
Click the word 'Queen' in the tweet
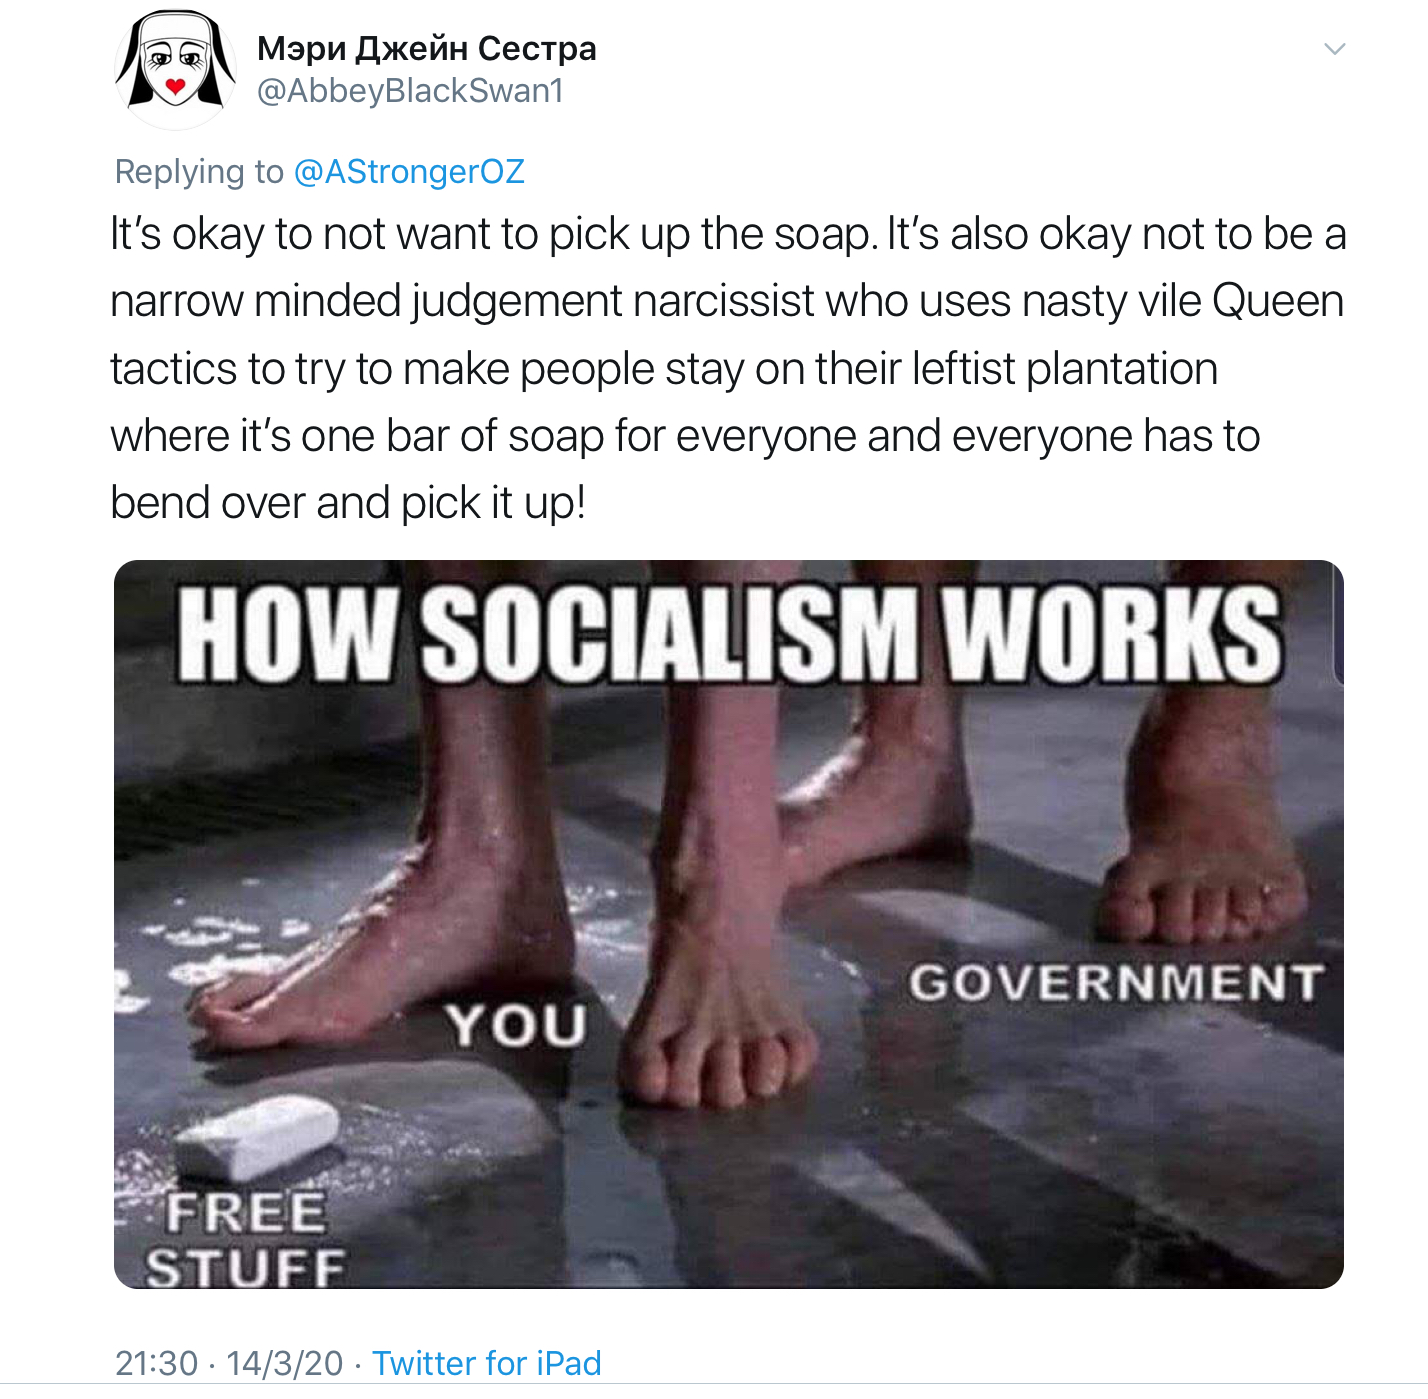1278,301
